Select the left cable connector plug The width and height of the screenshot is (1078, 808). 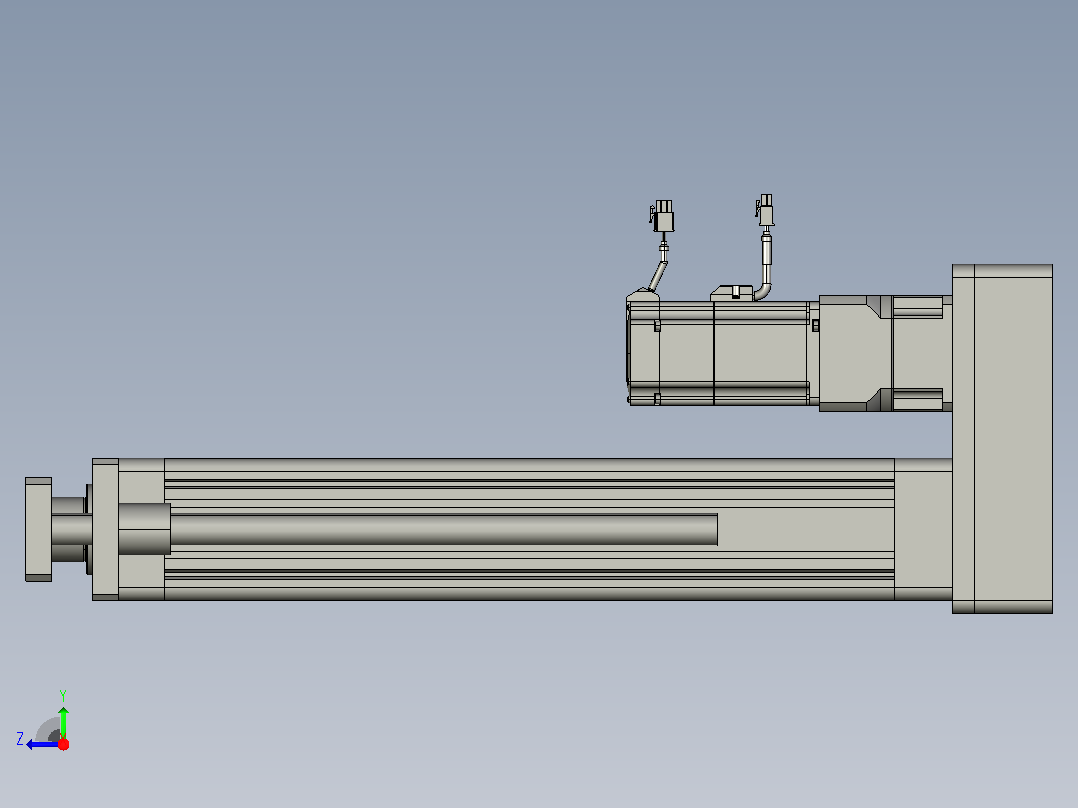[x=663, y=216]
